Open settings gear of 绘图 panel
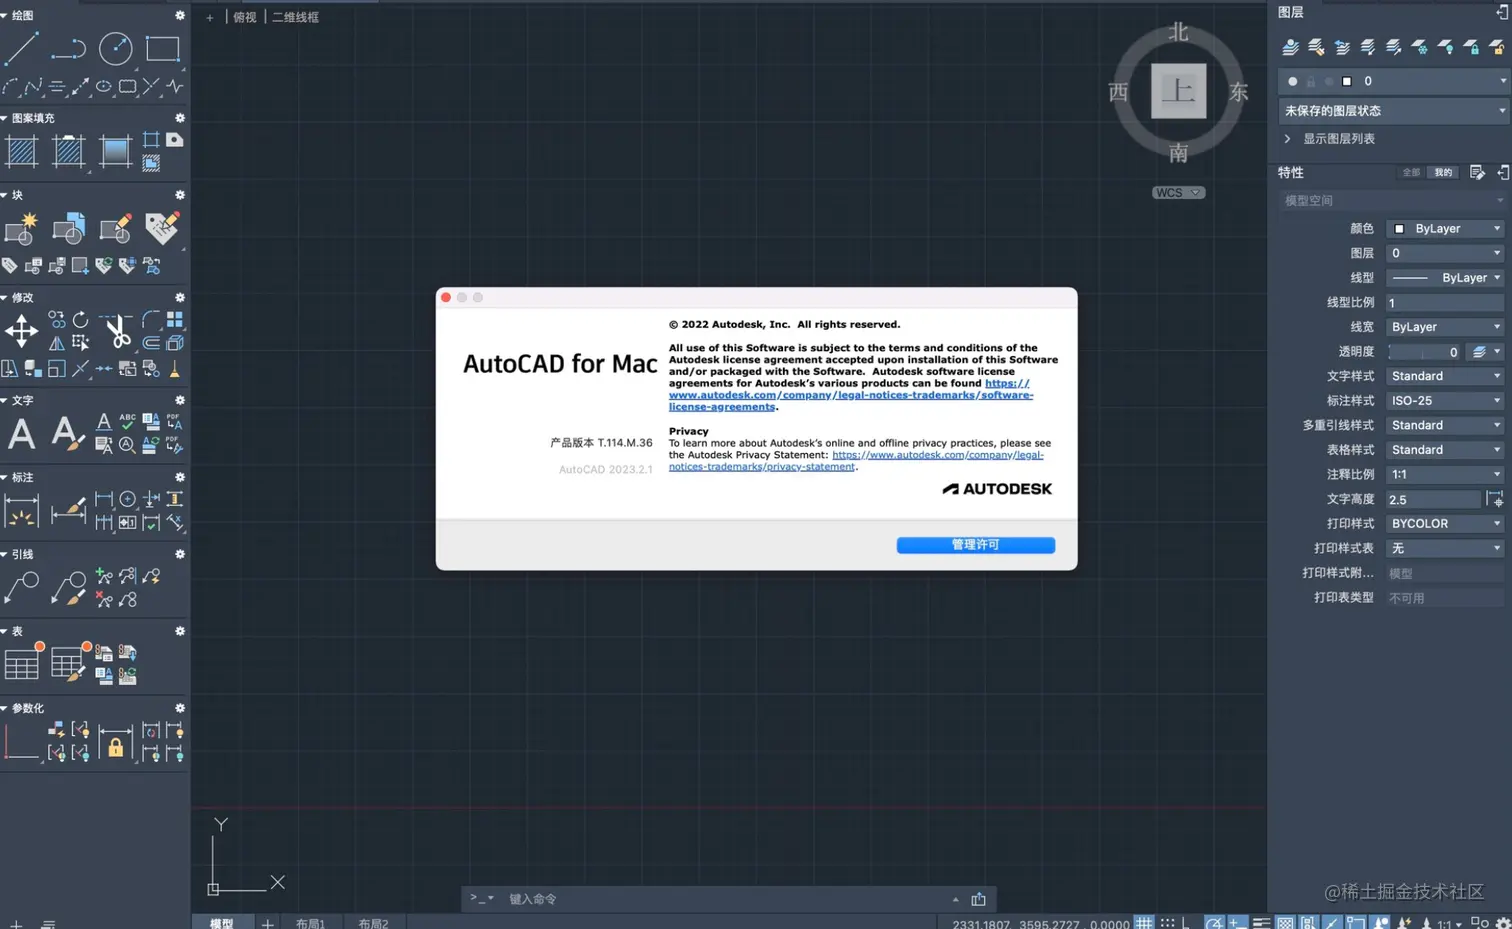Screen dimensions: 1512x929 coord(180,15)
